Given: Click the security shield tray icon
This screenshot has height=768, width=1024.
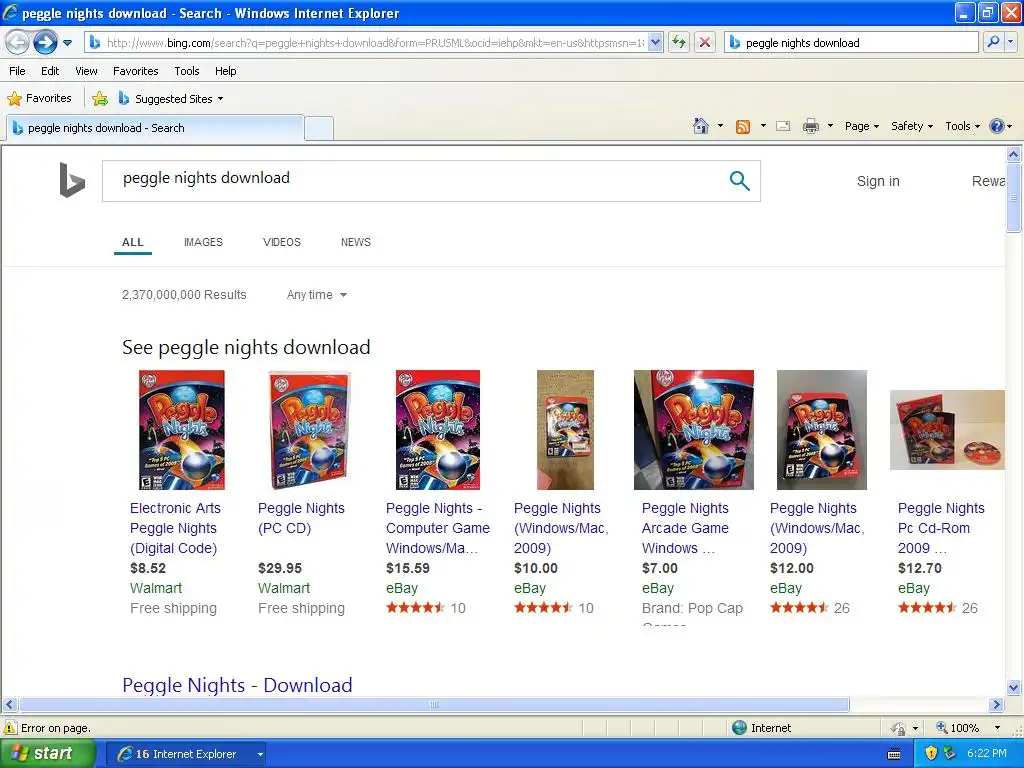Looking at the screenshot, I should (x=931, y=754).
